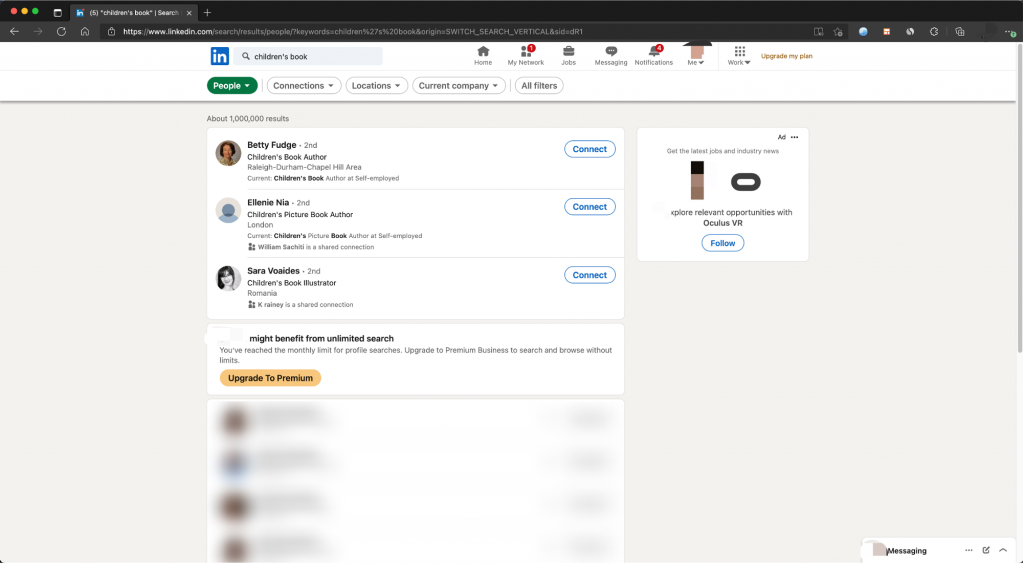
Task: Expand the Locations filter dropdown
Action: point(376,86)
